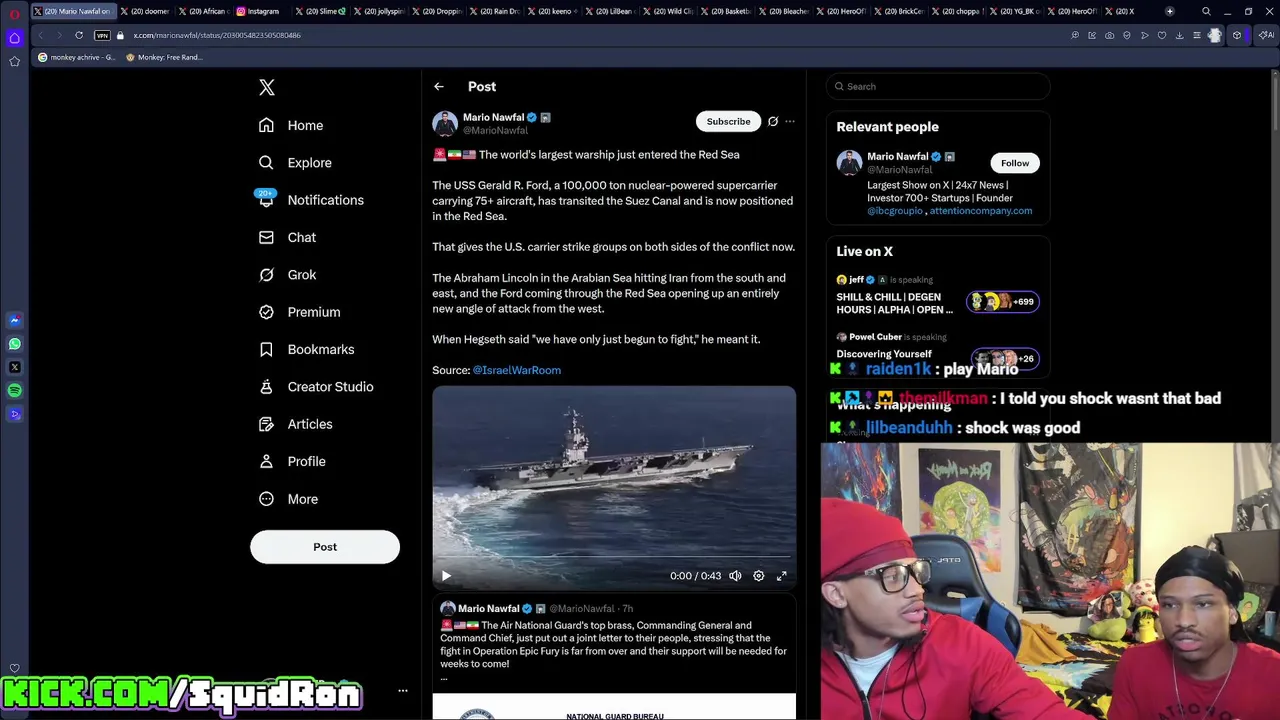Toggle the VPN badge in the address bar
Image resolution: width=1280 pixels, height=720 pixels.
coord(101,35)
